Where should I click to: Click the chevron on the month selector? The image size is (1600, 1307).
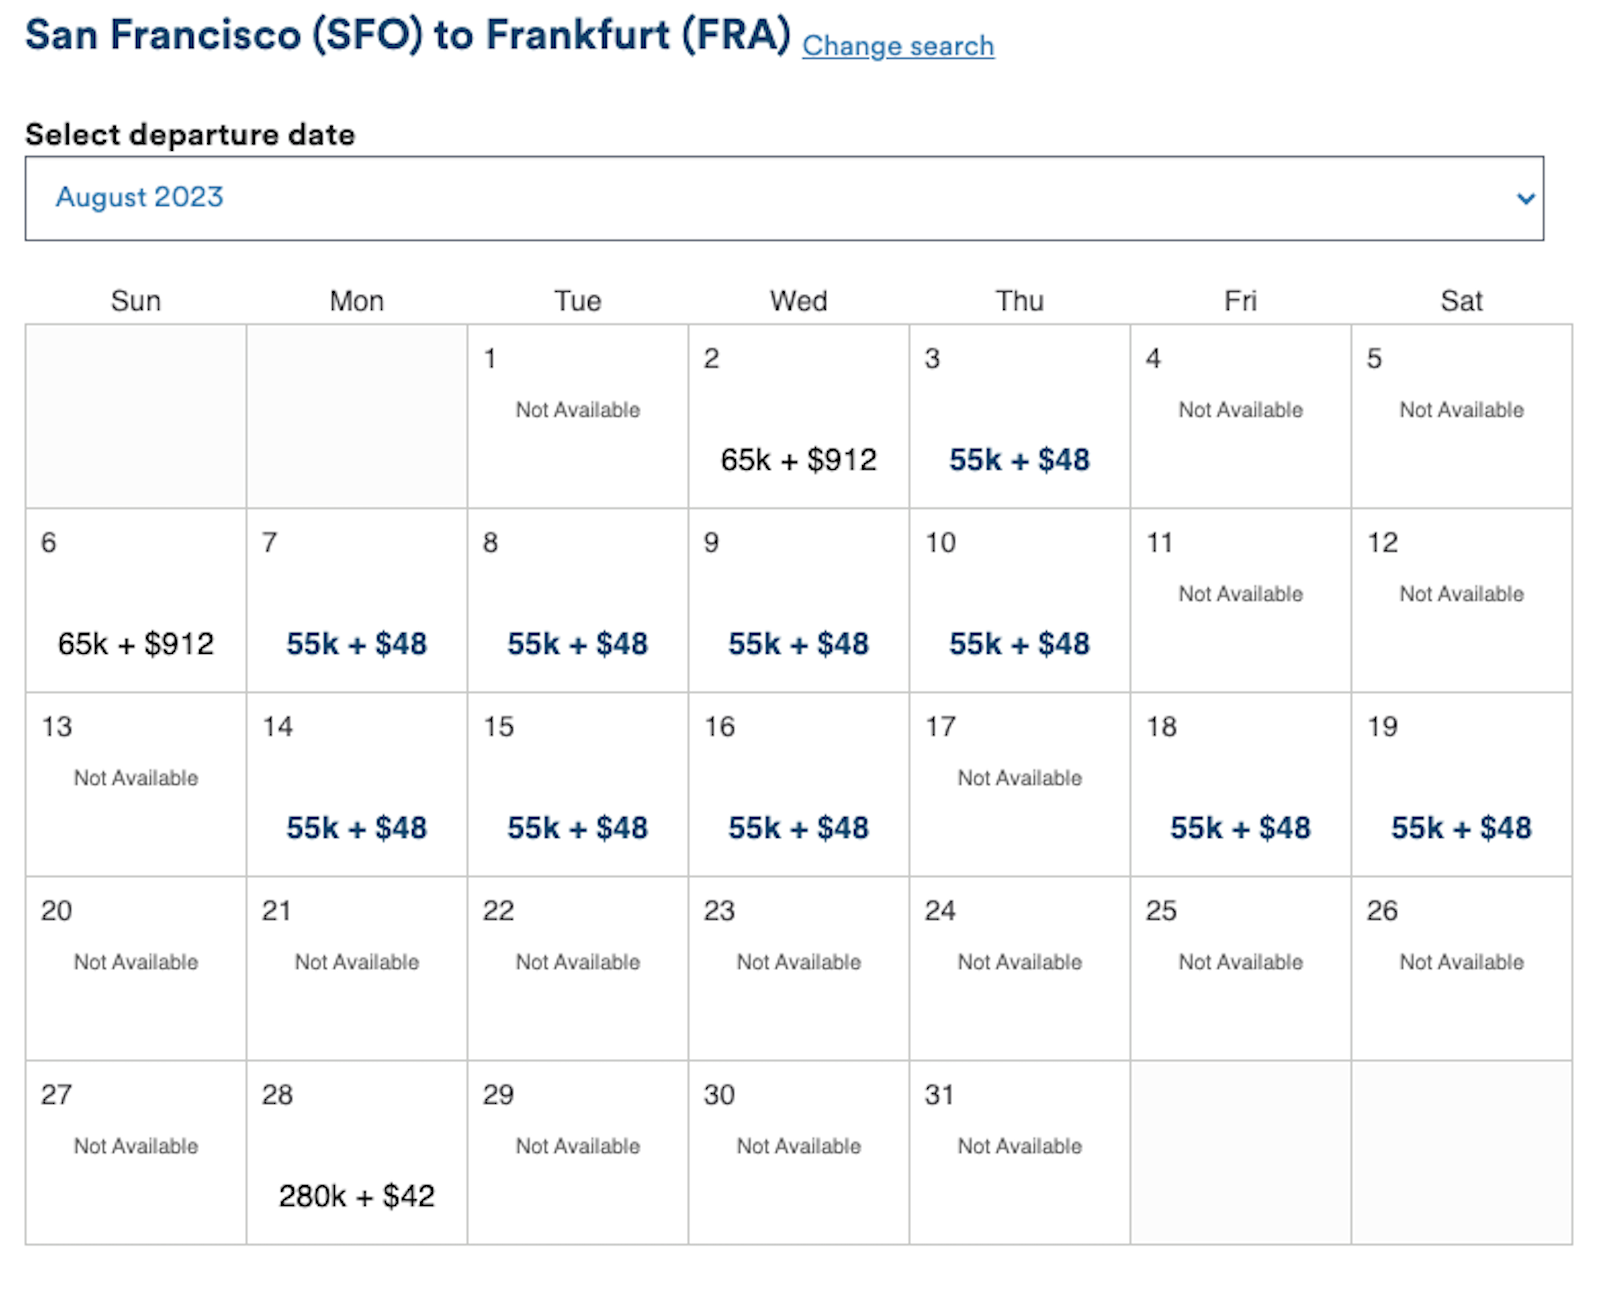pyautogui.click(x=1527, y=198)
